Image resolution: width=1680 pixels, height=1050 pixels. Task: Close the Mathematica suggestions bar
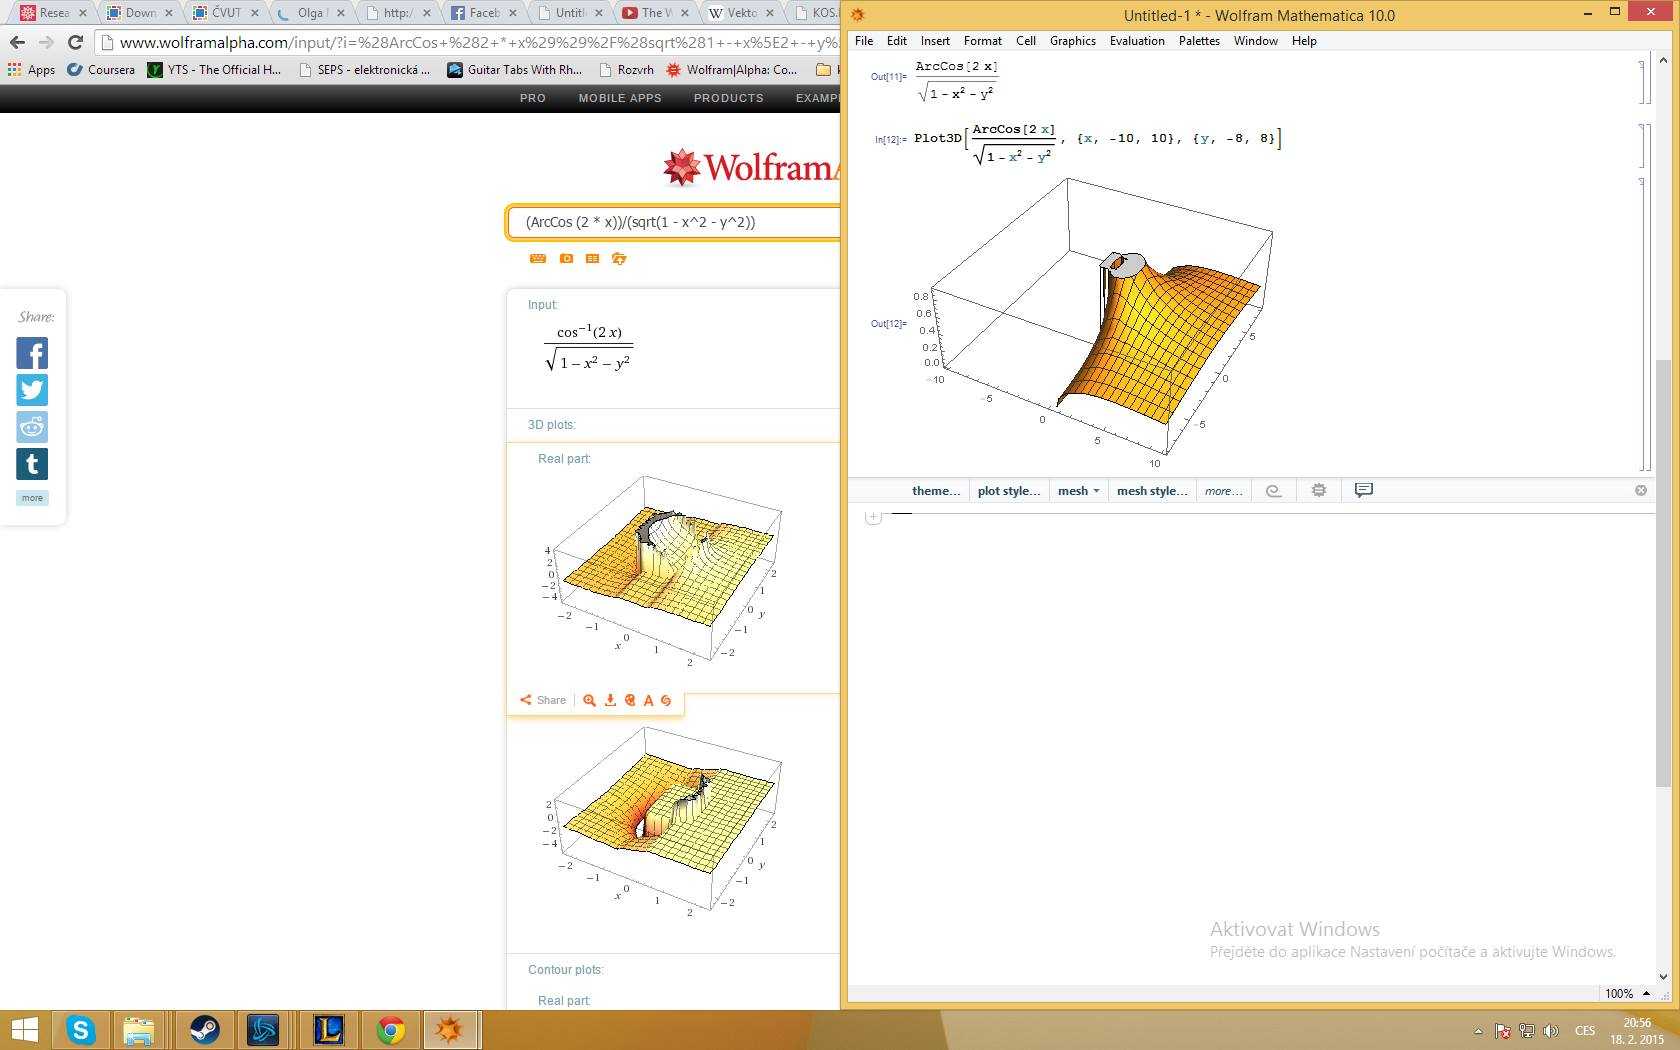click(x=1641, y=490)
